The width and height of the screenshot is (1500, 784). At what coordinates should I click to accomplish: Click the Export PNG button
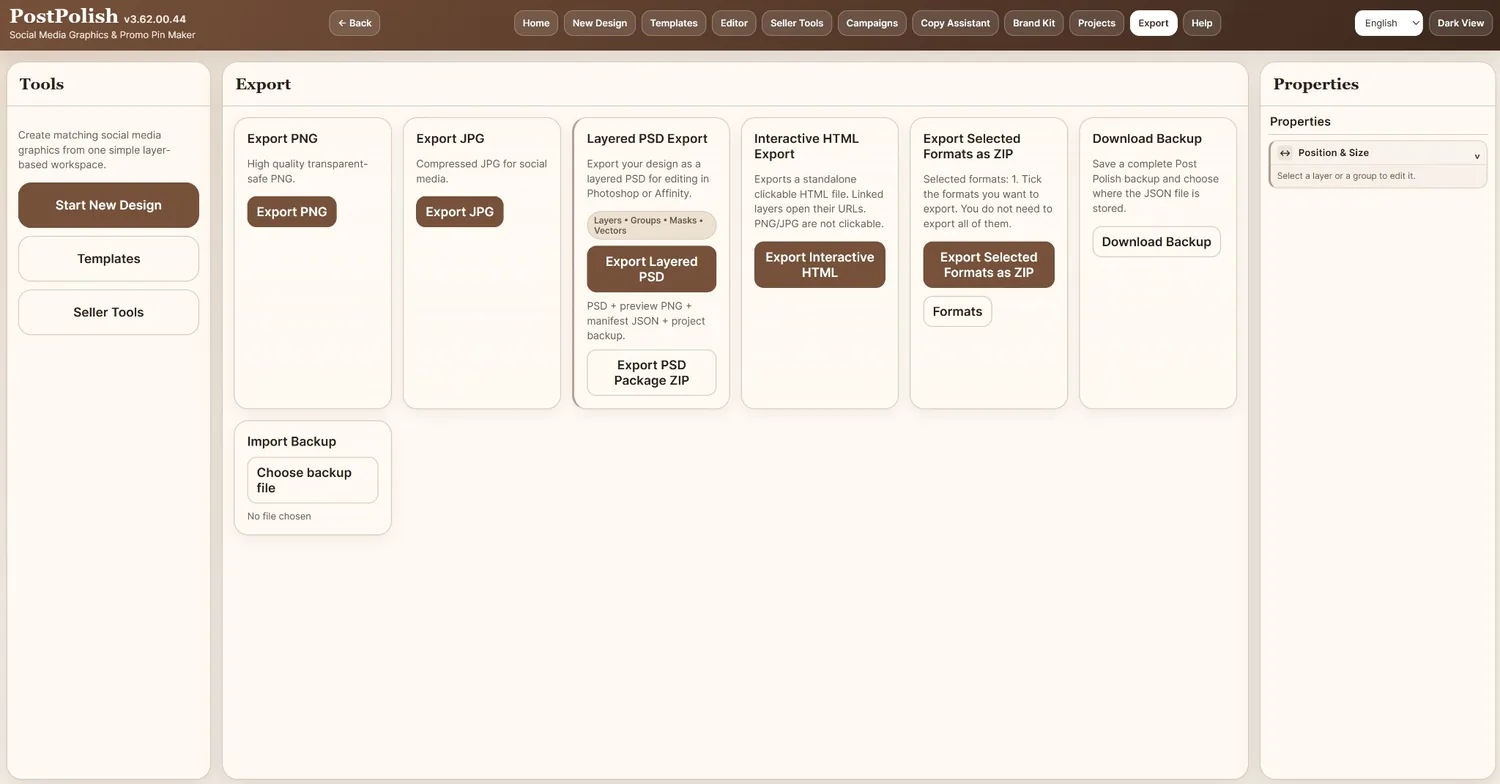coord(292,212)
